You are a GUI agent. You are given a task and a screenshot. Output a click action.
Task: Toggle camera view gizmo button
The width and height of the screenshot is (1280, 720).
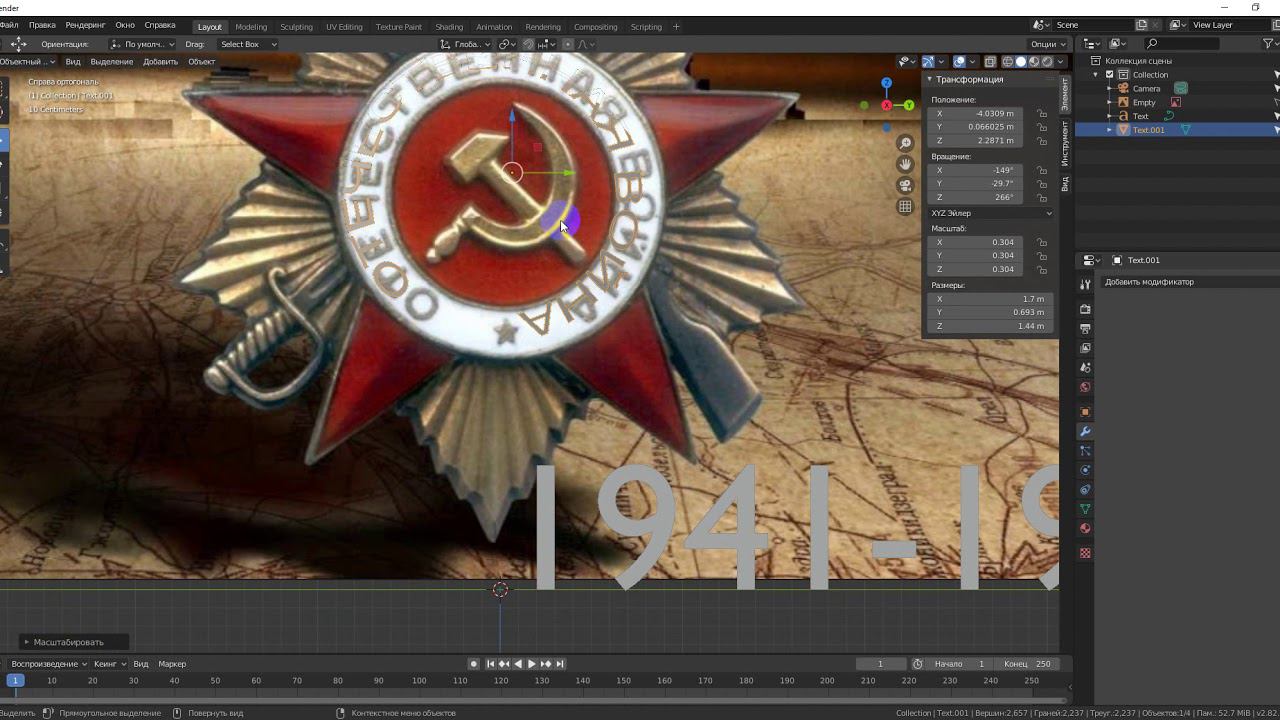[905, 185]
